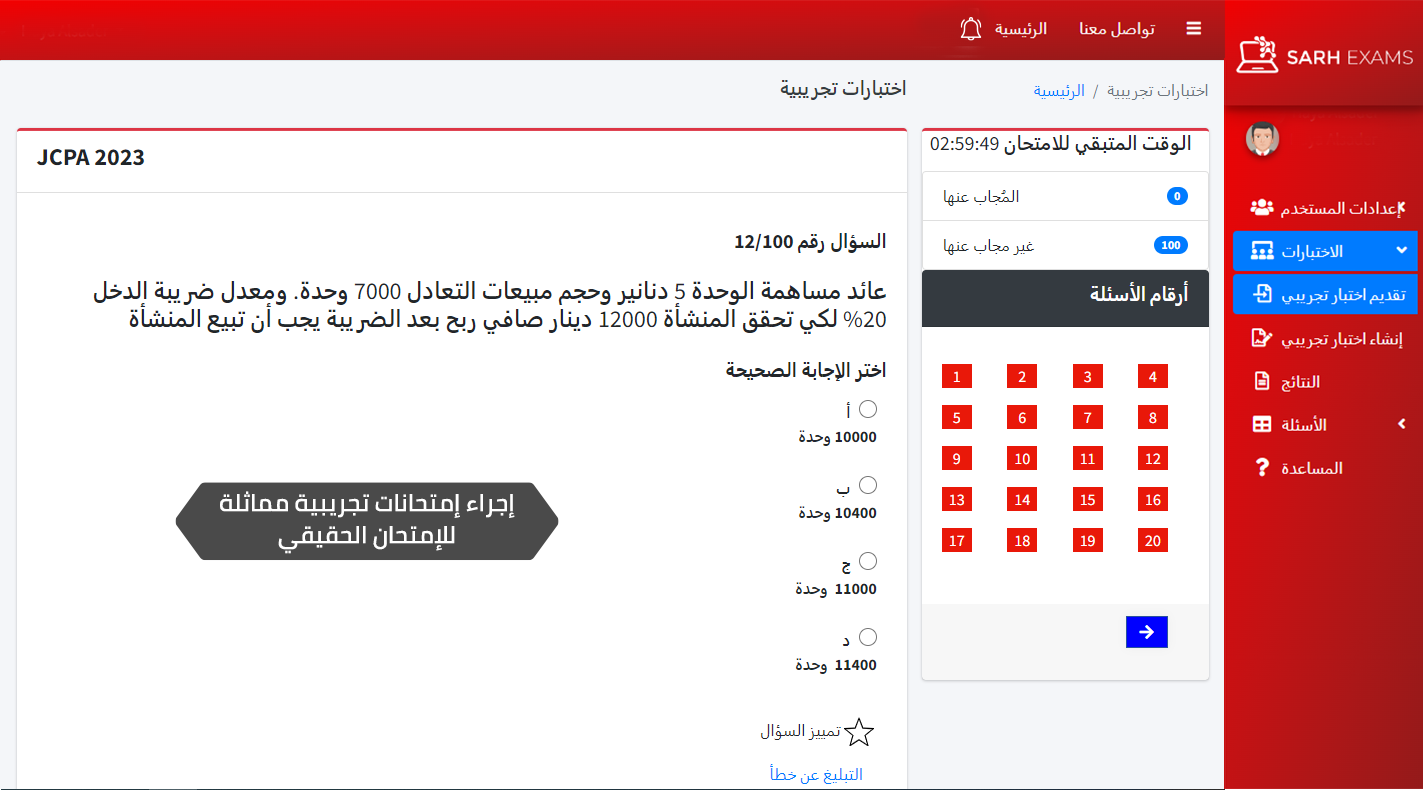Click the help question mark icon
1423x792 pixels.
point(1262,468)
